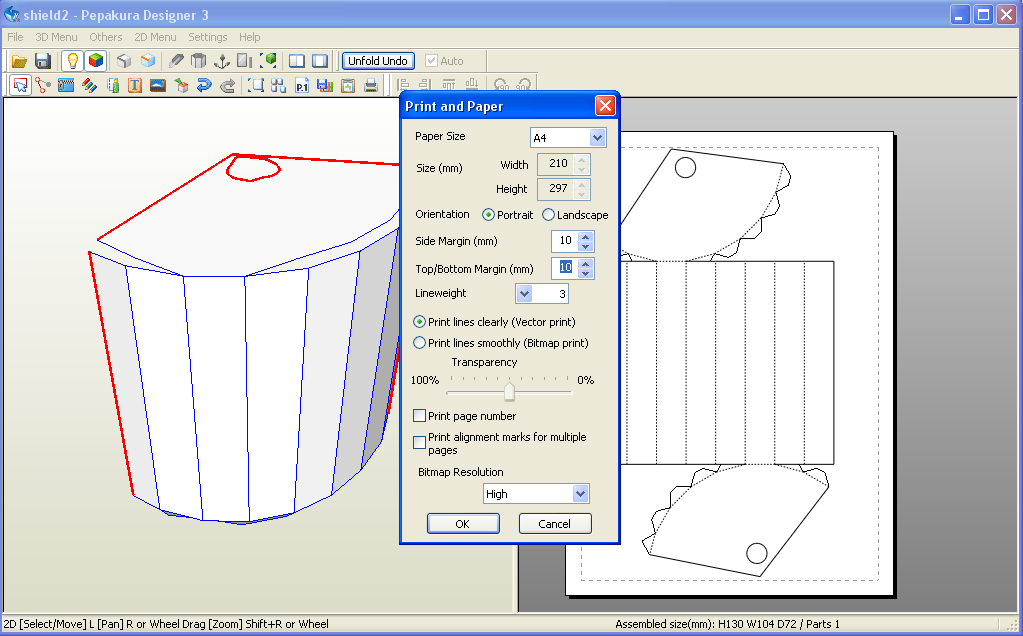Click the green cube fit-view icon
Screen dimensions: 1023x636
268,61
